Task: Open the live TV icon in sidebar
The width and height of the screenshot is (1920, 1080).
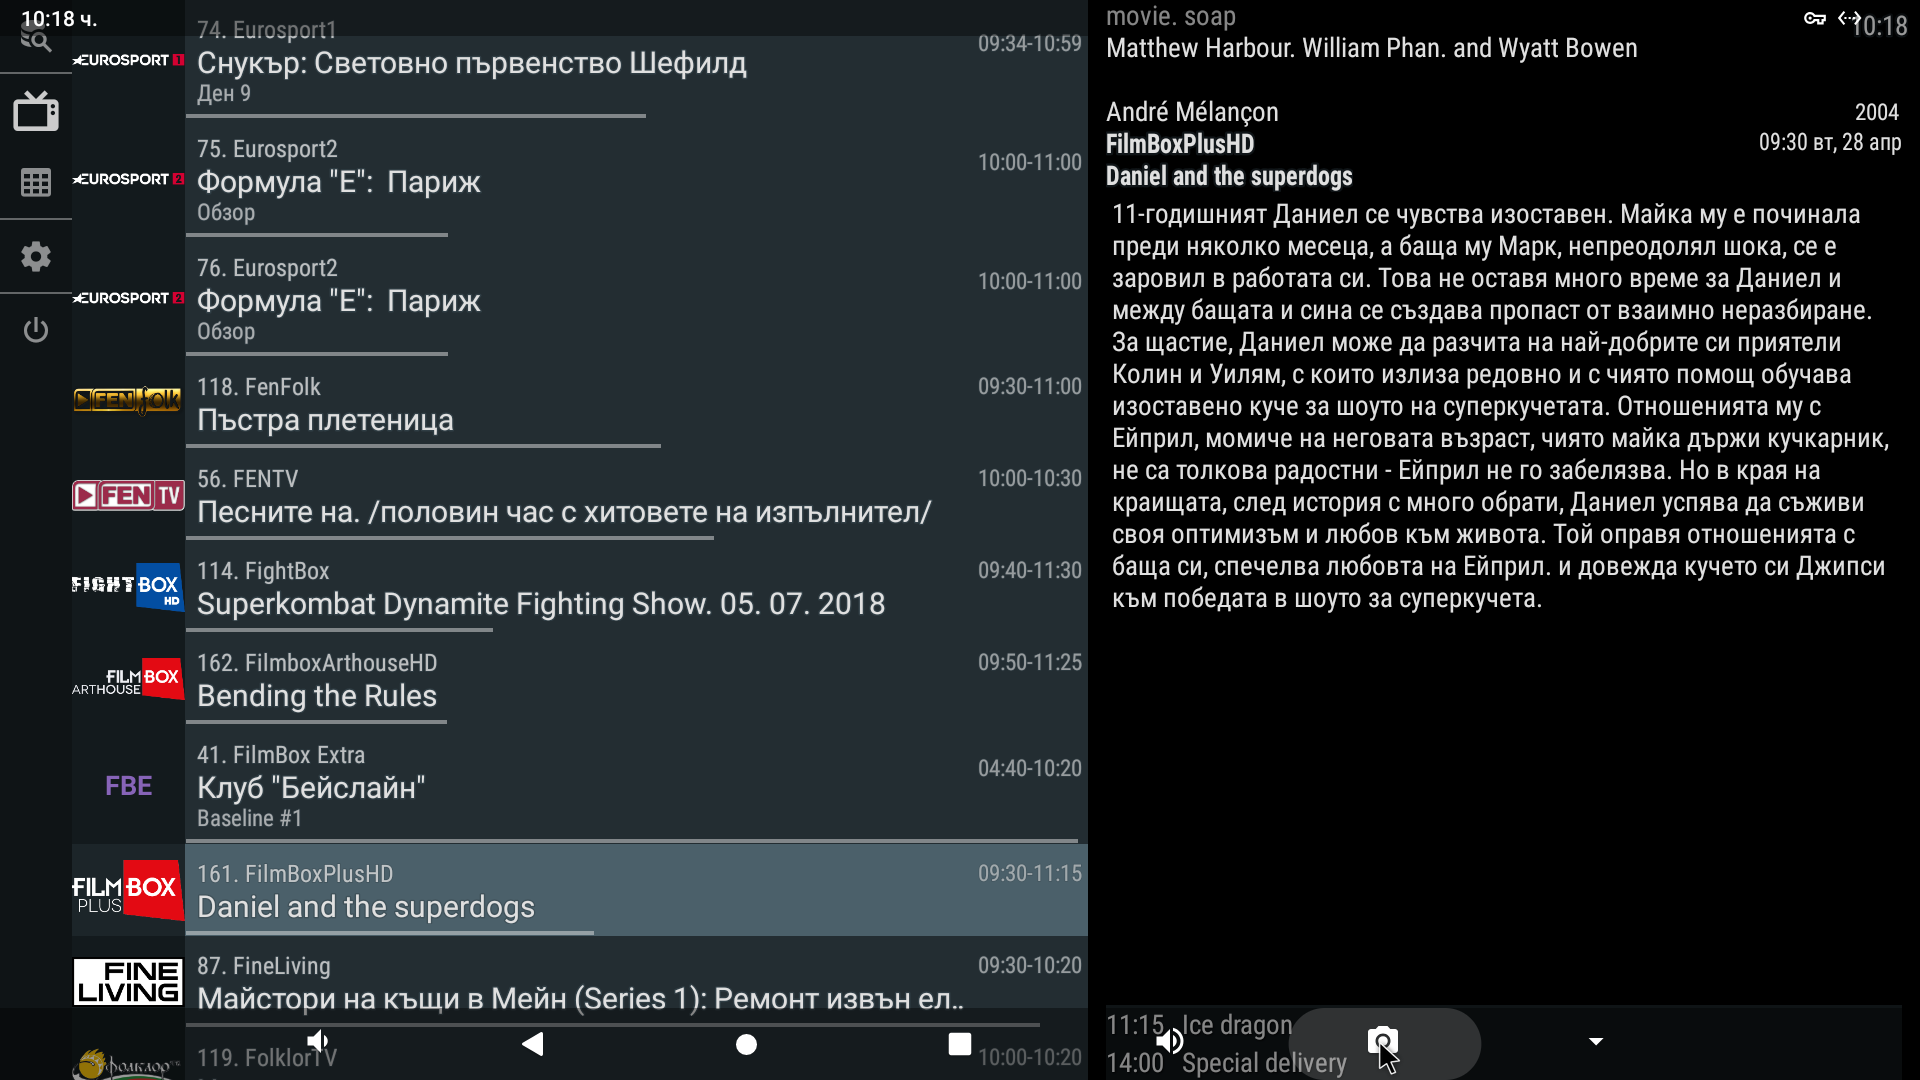Action: pyautogui.click(x=36, y=111)
